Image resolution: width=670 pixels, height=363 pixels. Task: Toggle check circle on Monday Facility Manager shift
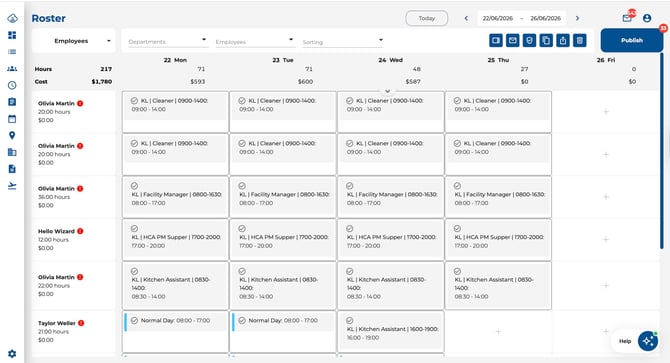click(x=134, y=186)
